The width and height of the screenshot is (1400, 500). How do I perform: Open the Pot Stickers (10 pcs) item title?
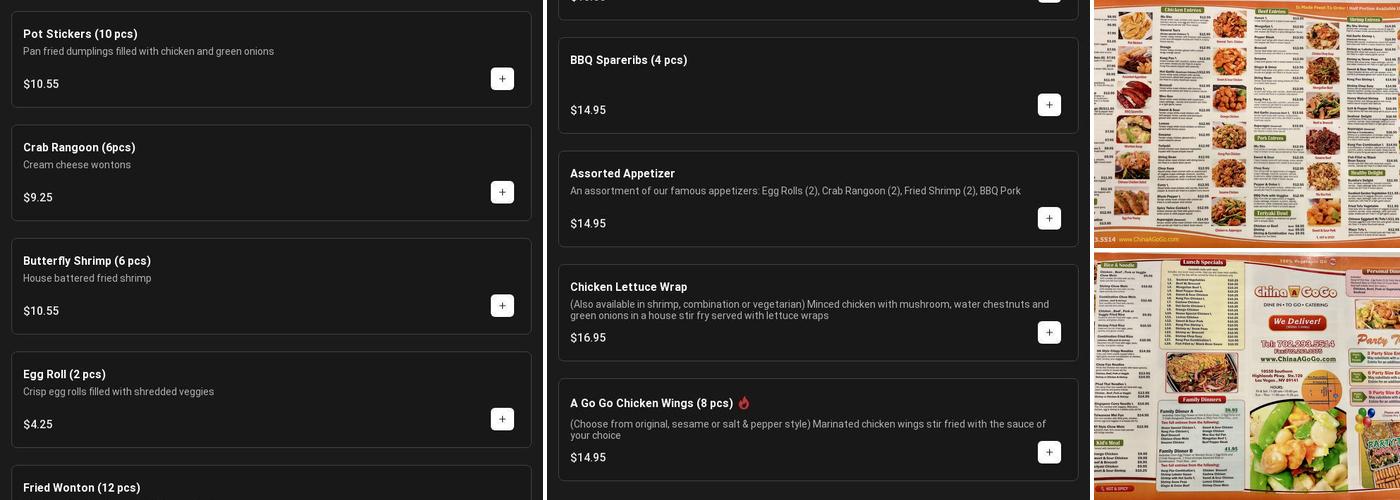80,34
